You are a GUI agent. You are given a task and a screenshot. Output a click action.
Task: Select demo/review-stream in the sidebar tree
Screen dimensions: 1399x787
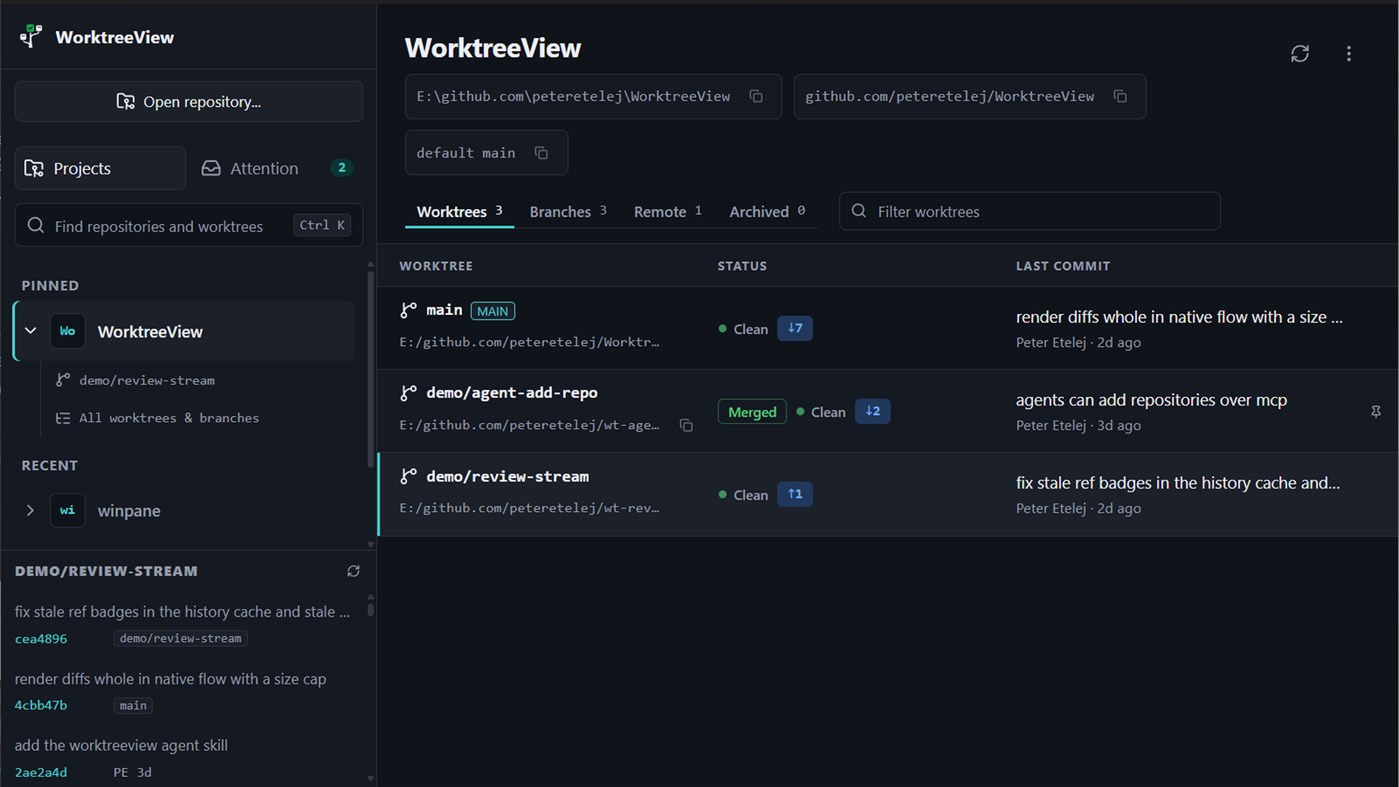(x=147, y=380)
